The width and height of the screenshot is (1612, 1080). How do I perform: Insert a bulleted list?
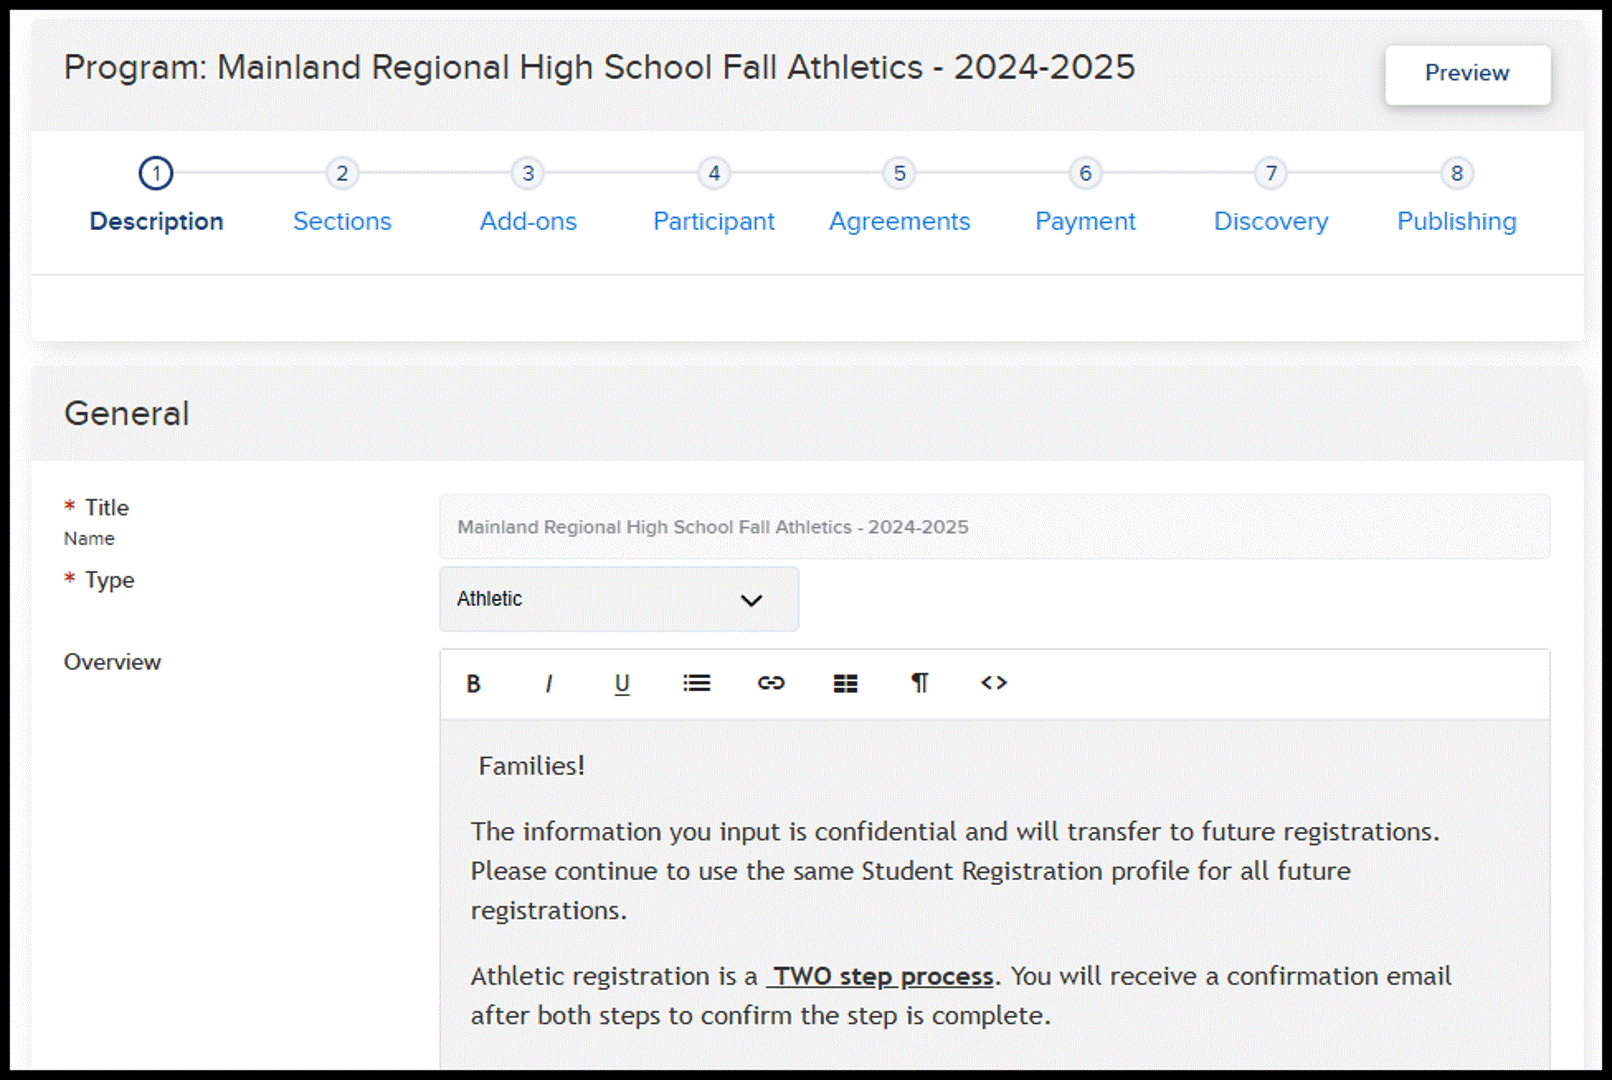696,683
